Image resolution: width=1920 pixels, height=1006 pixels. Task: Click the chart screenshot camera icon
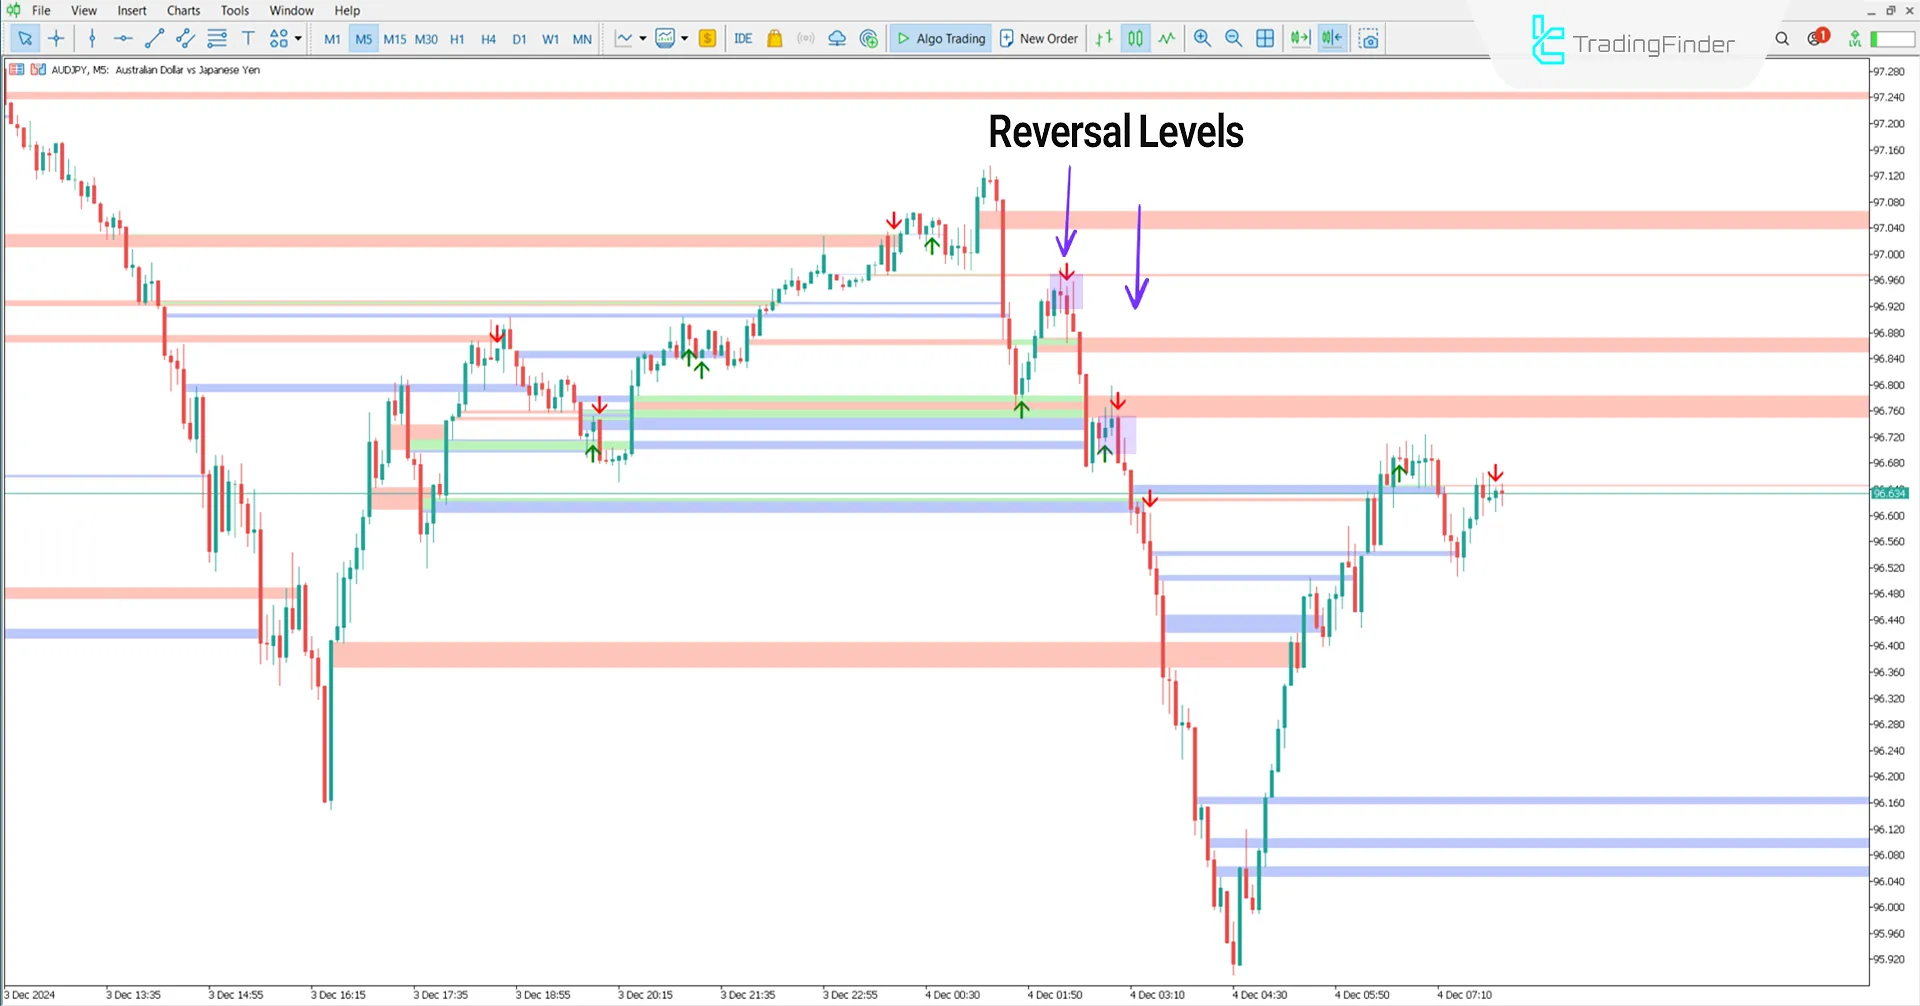point(1369,38)
